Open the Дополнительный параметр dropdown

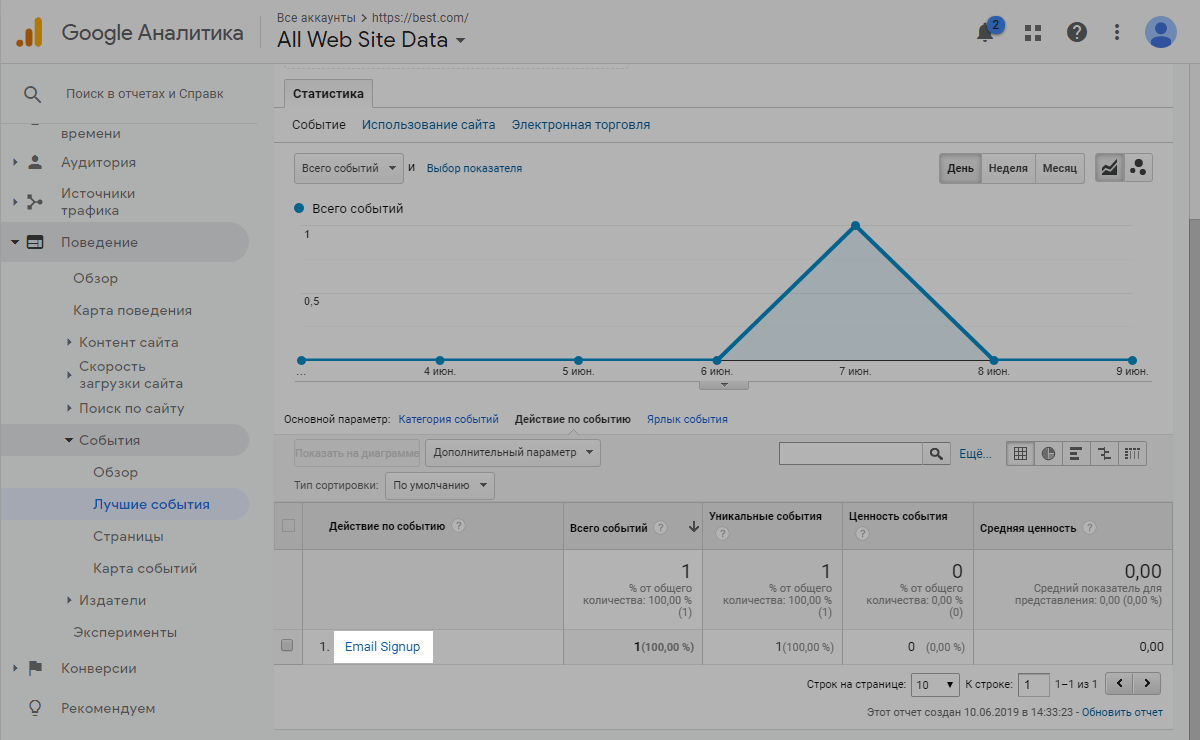512,453
